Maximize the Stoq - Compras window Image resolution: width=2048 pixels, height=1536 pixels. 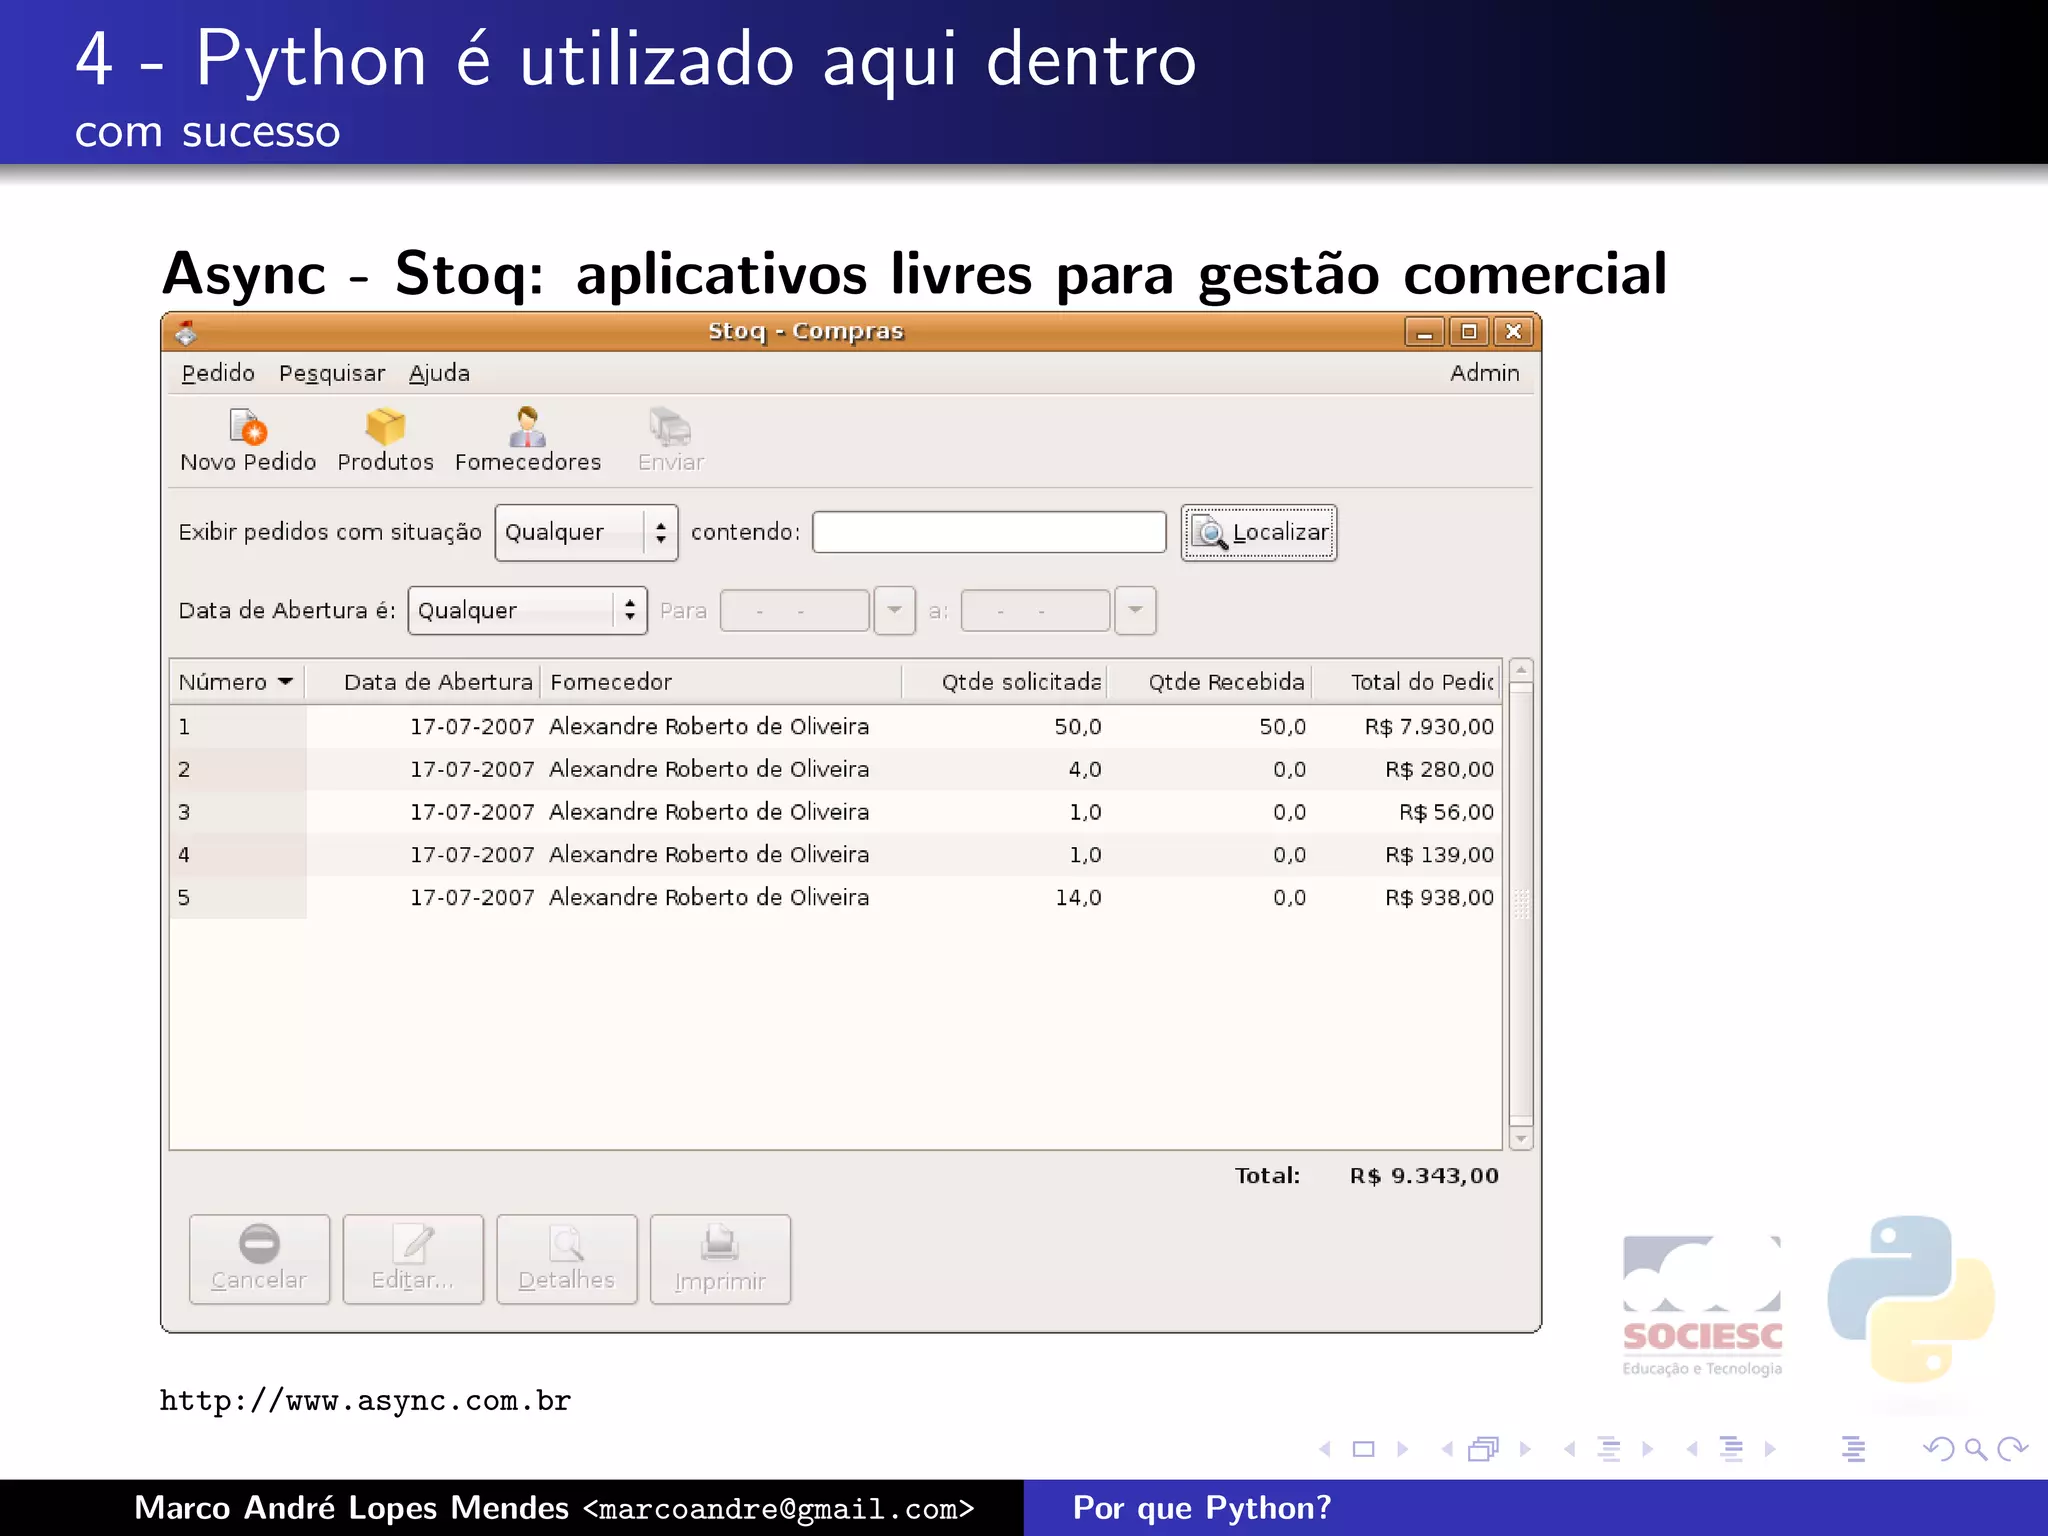coord(1469,332)
